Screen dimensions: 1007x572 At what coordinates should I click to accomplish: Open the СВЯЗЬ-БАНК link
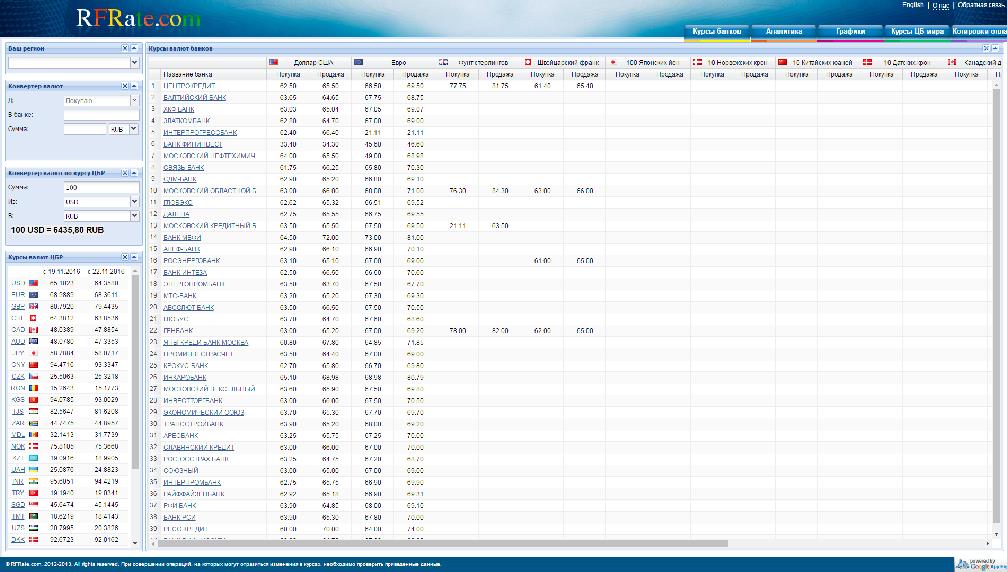(x=184, y=167)
